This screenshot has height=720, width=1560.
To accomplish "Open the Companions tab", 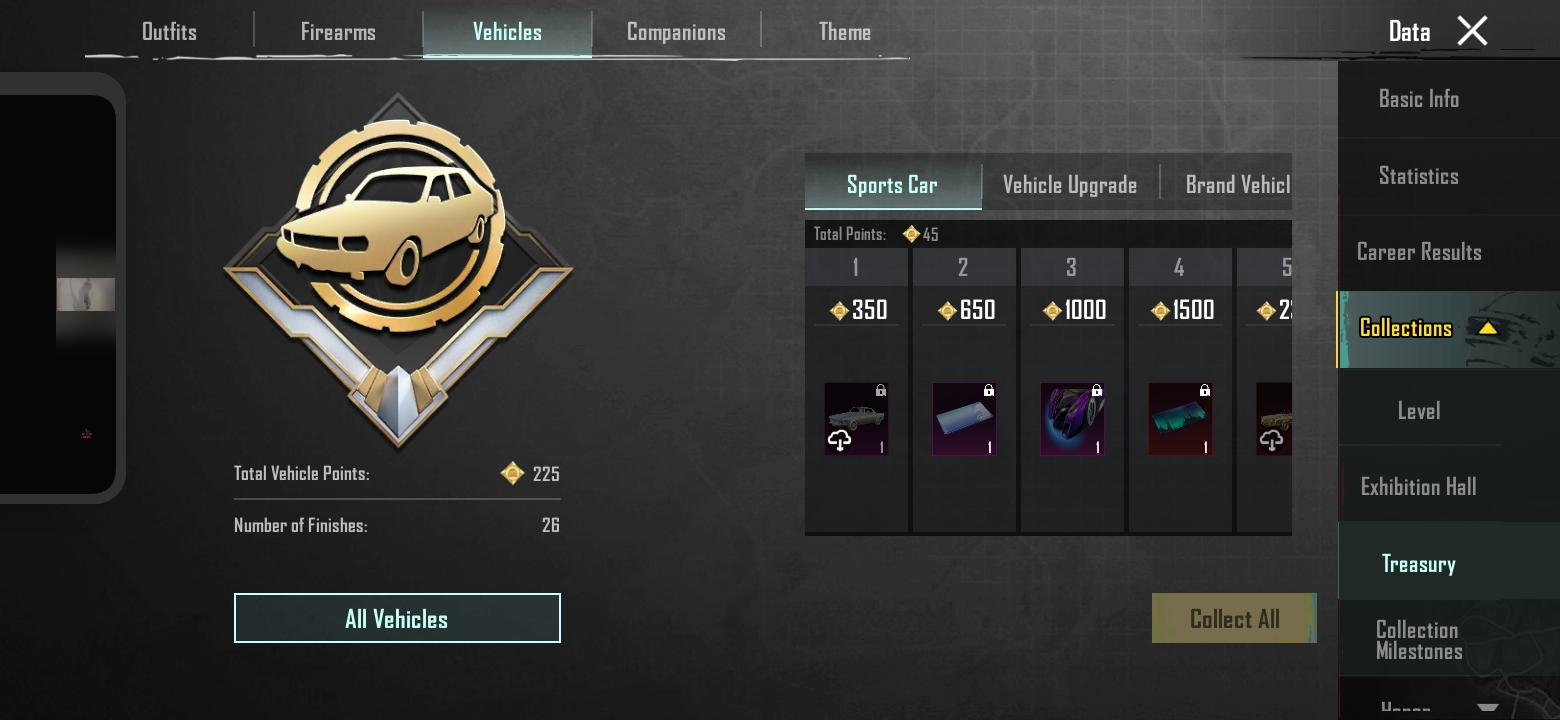I will click(x=676, y=32).
